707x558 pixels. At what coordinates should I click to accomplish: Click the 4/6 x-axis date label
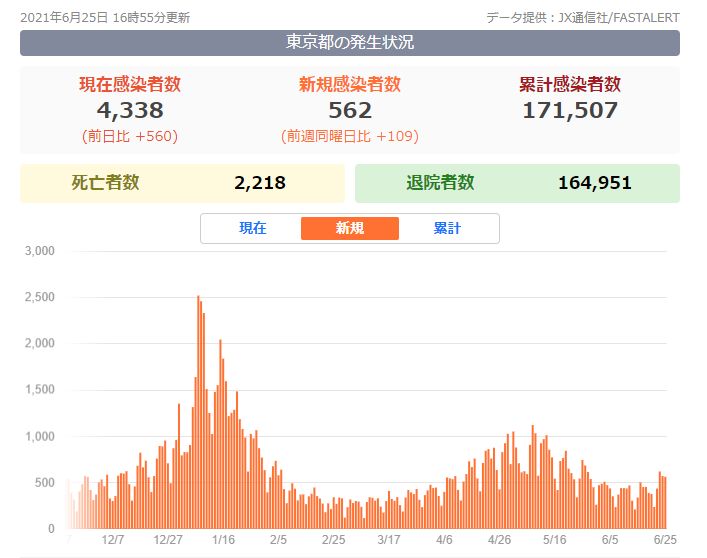click(444, 540)
